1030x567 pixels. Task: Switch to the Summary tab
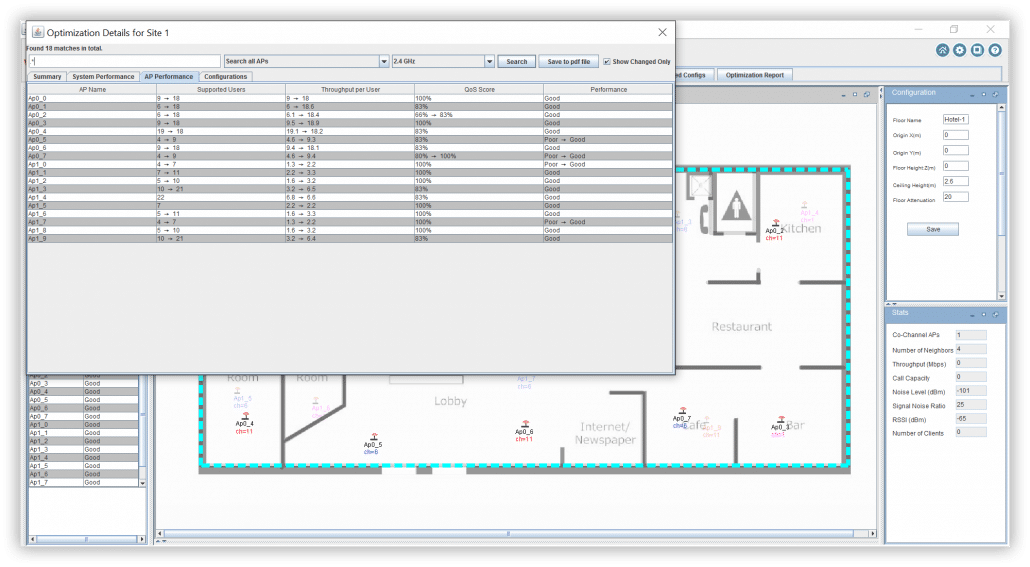point(47,76)
